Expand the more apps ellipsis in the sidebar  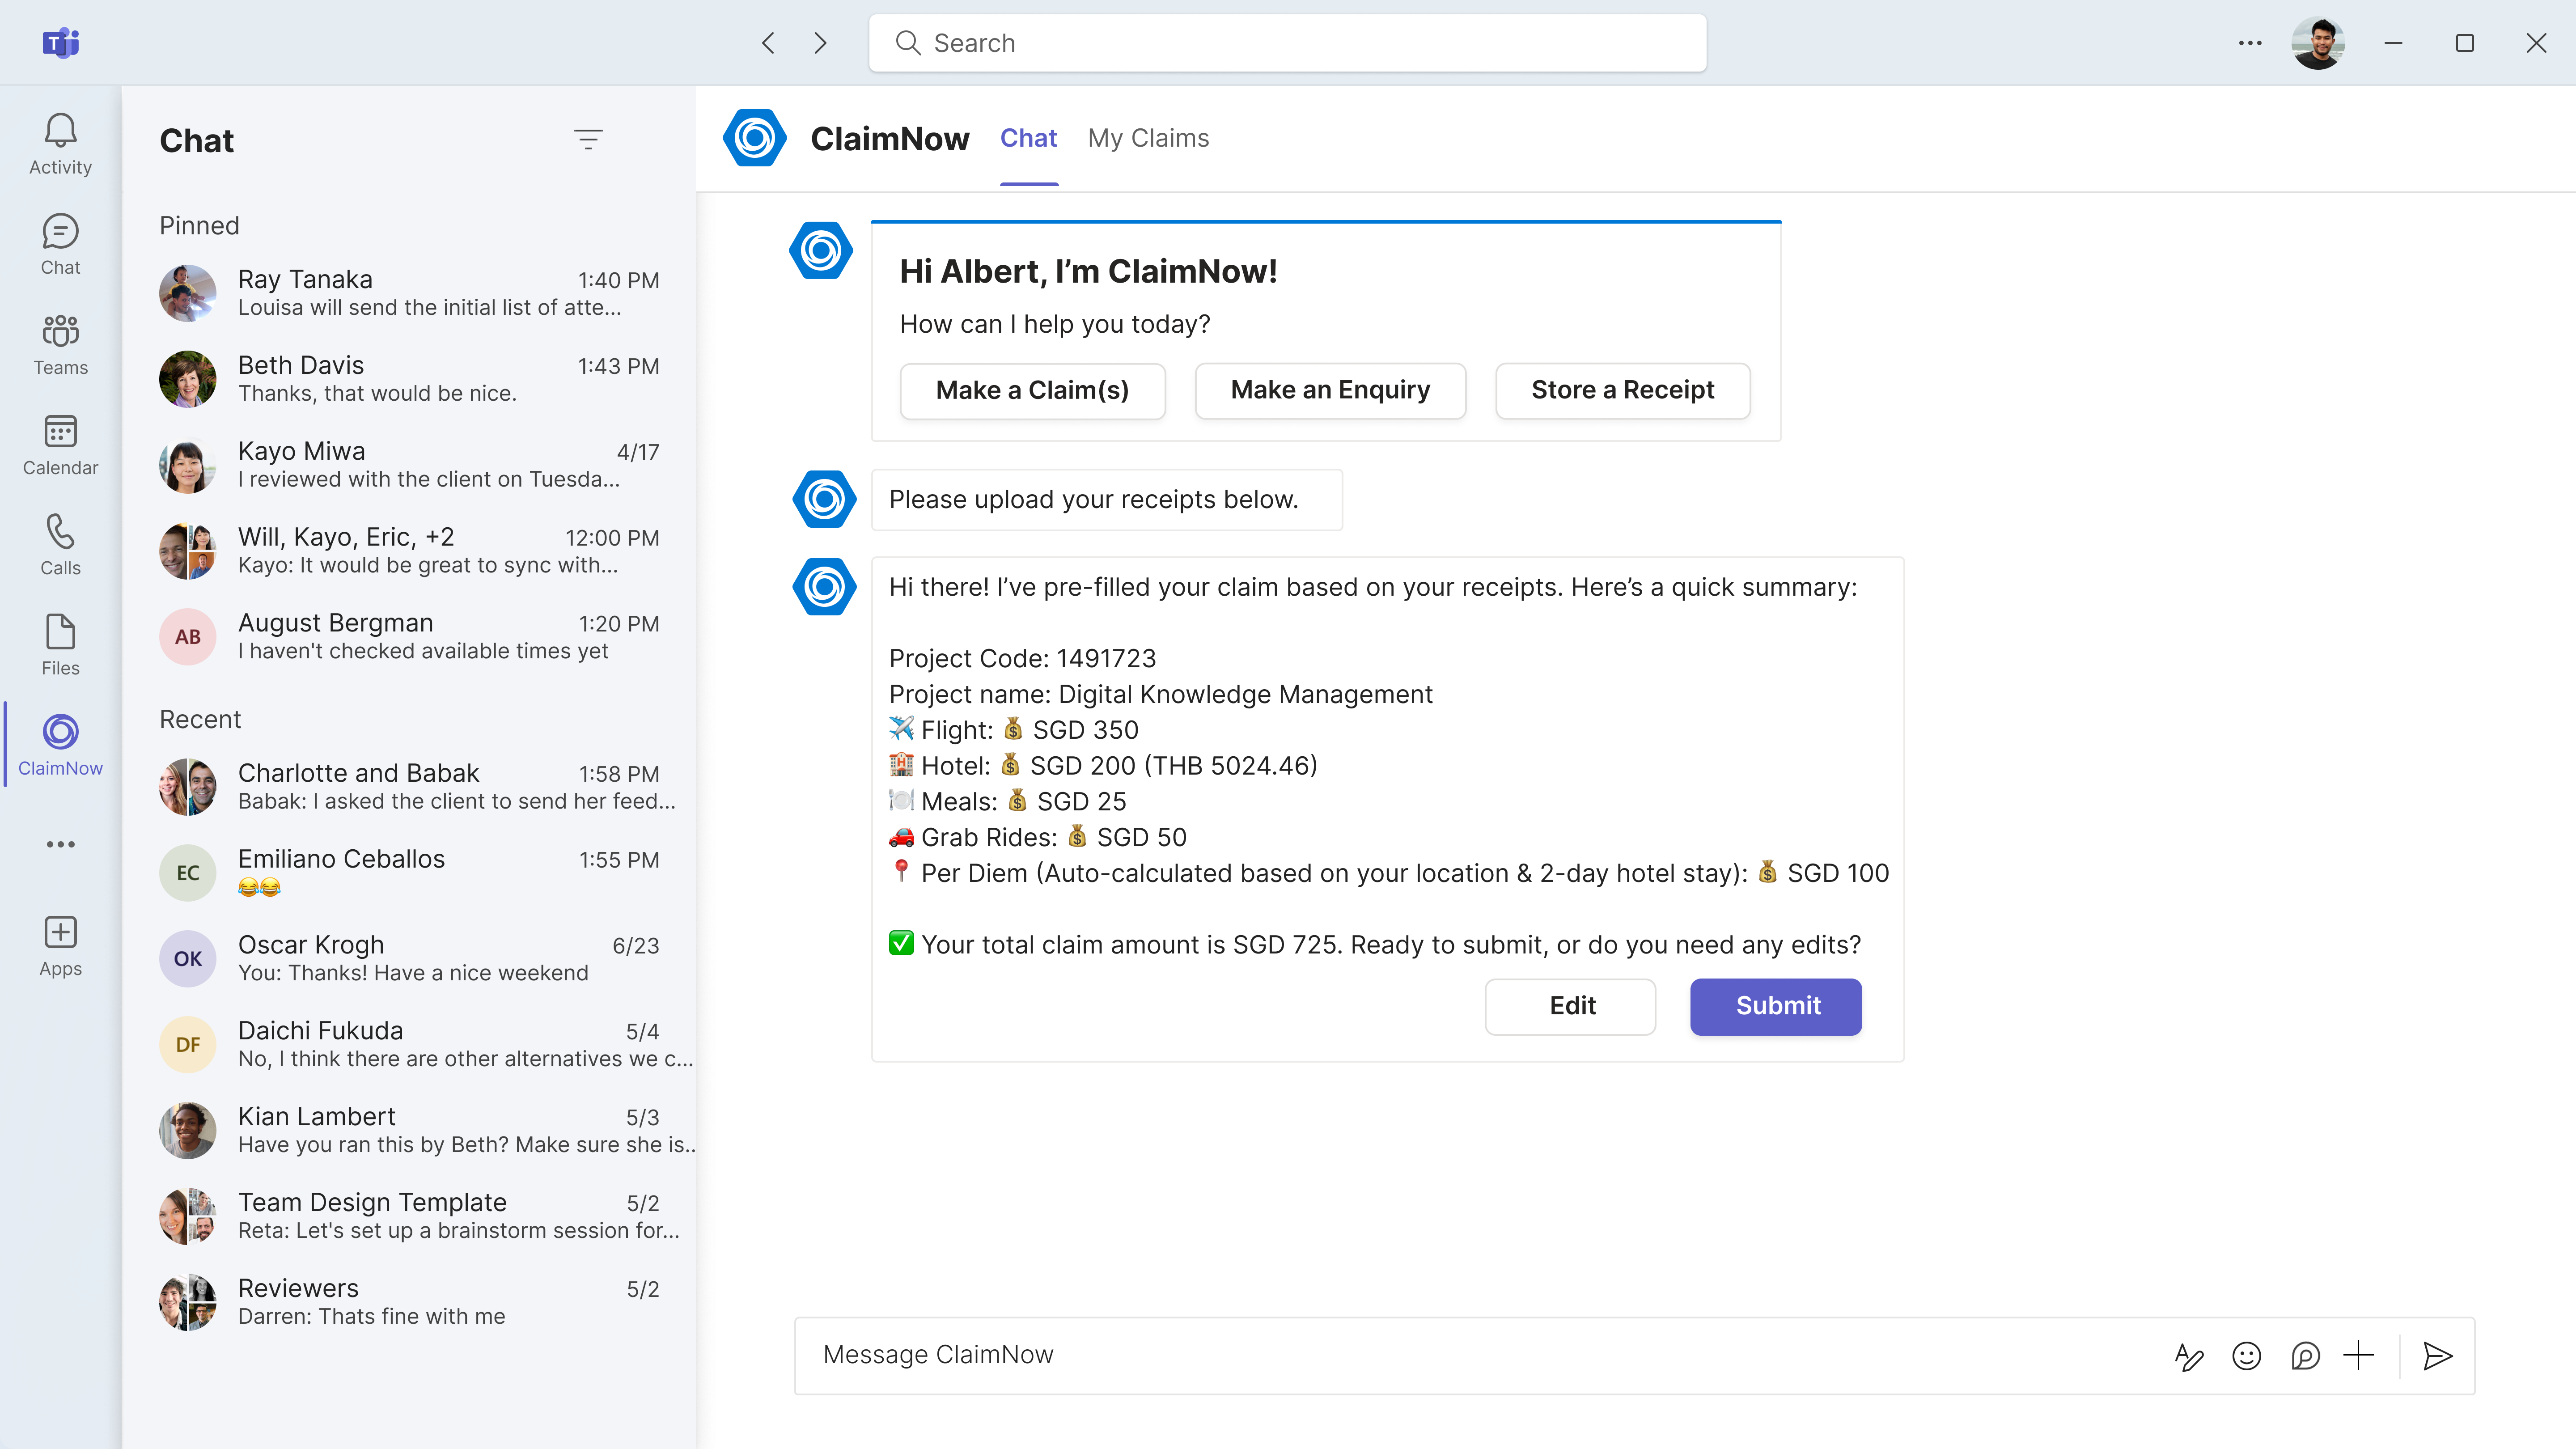60,844
